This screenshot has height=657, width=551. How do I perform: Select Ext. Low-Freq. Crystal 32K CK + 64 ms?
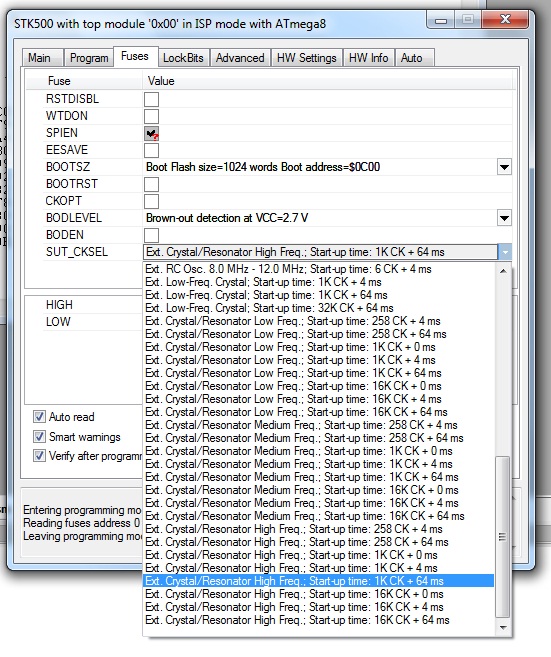point(318,308)
